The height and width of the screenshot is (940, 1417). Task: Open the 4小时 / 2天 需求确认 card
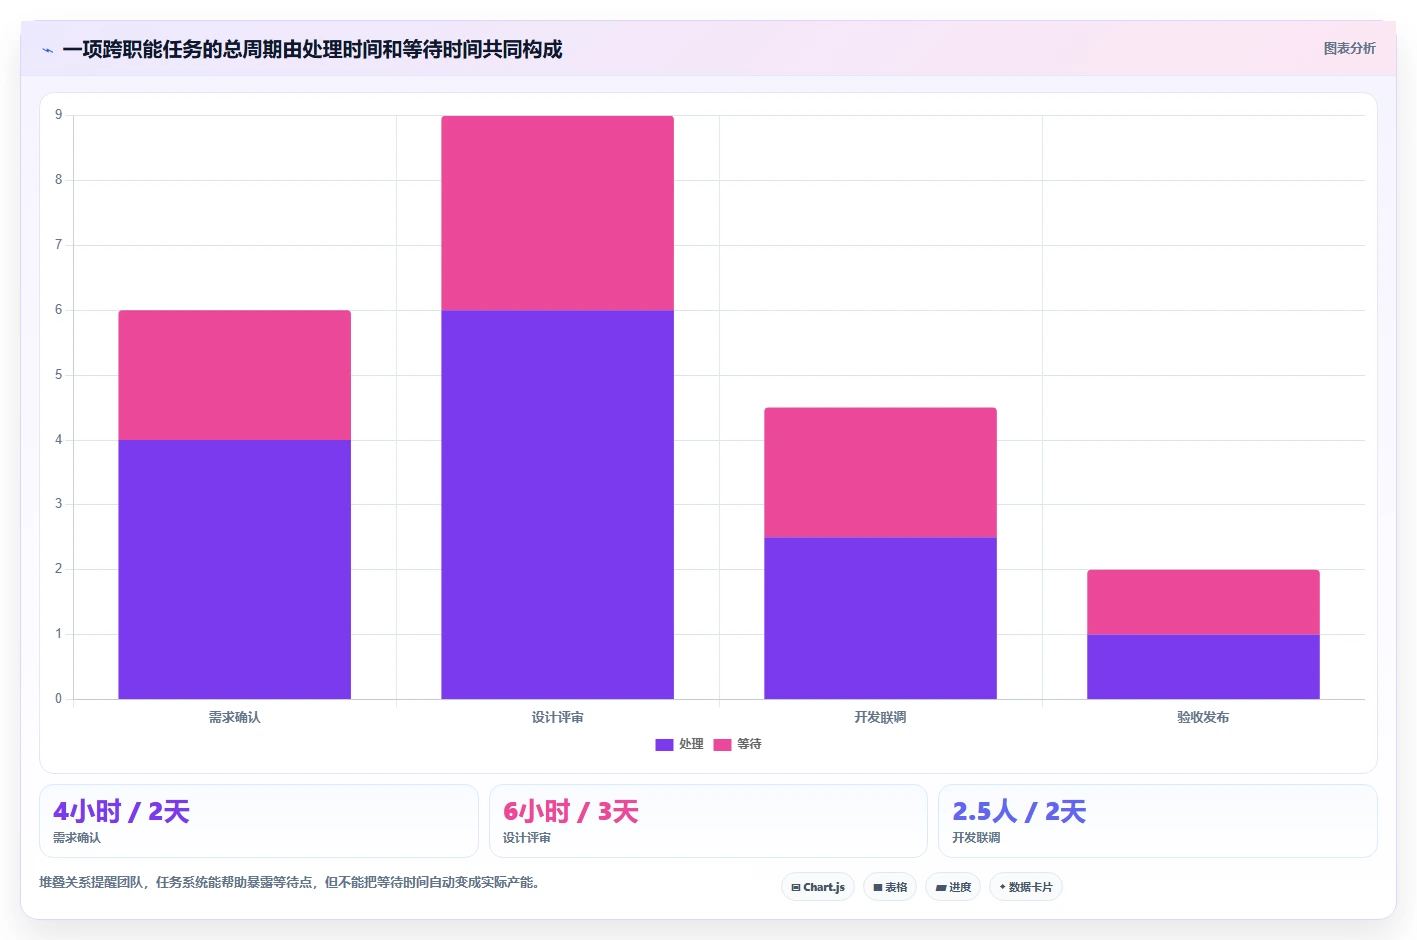pyautogui.click(x=259, y=821)
